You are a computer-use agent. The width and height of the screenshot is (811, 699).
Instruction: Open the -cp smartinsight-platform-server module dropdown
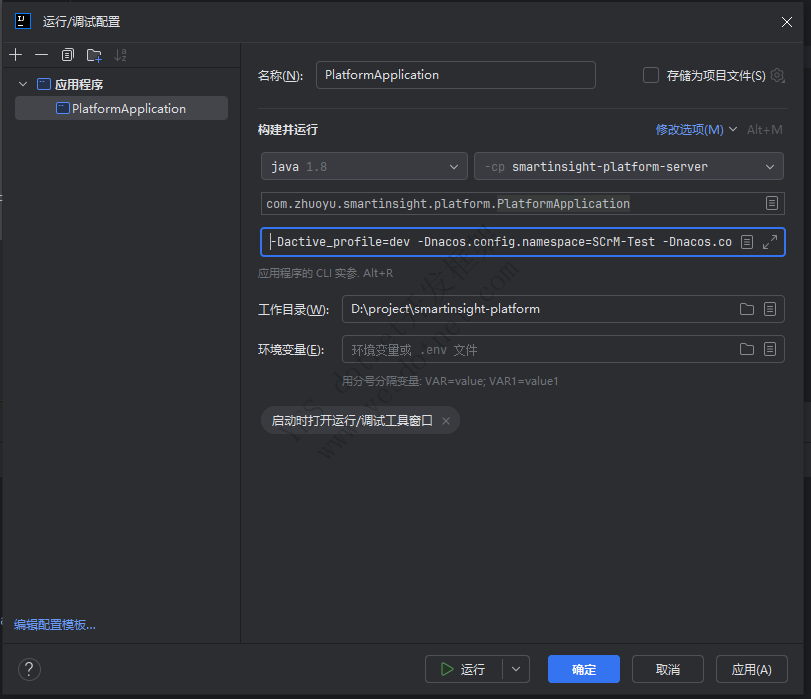(628, 167)
